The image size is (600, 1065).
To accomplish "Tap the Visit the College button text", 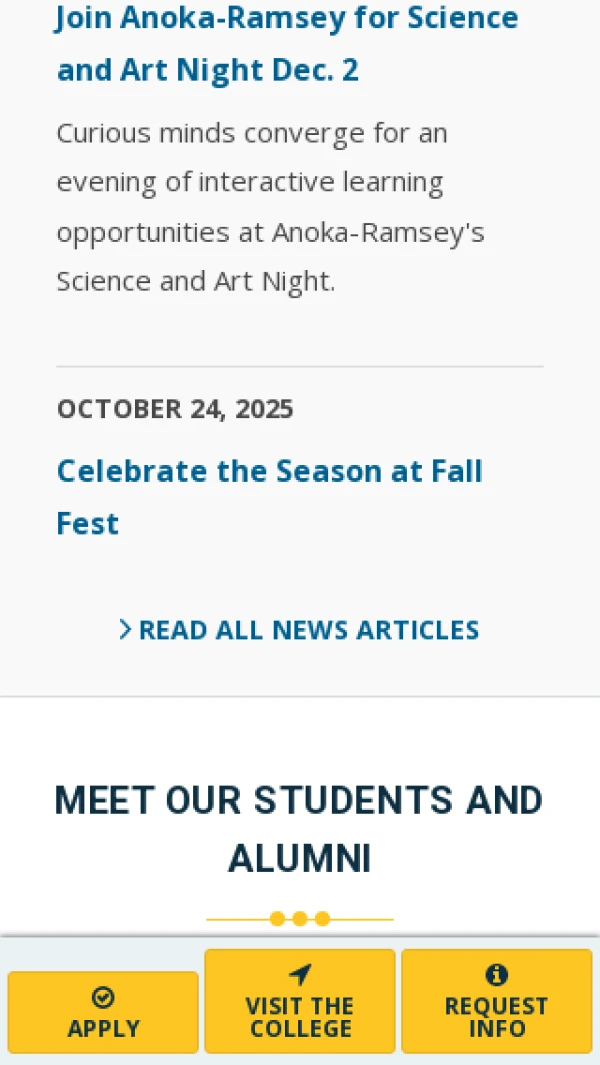I will (x=300, y=1017).
